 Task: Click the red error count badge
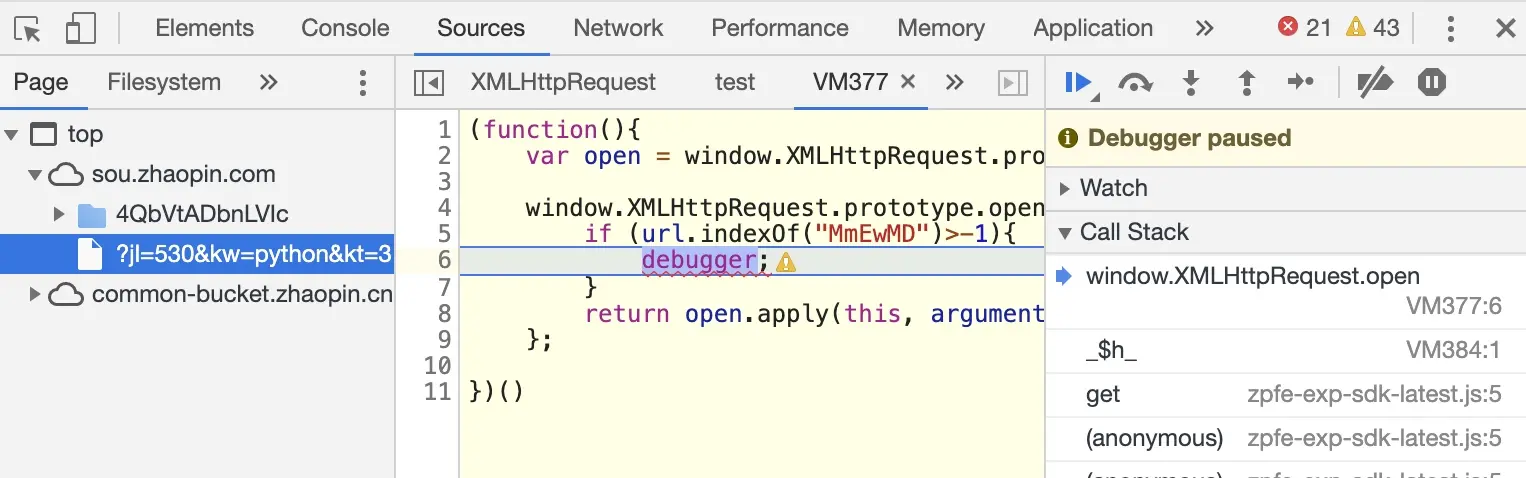pos(1305,28)
